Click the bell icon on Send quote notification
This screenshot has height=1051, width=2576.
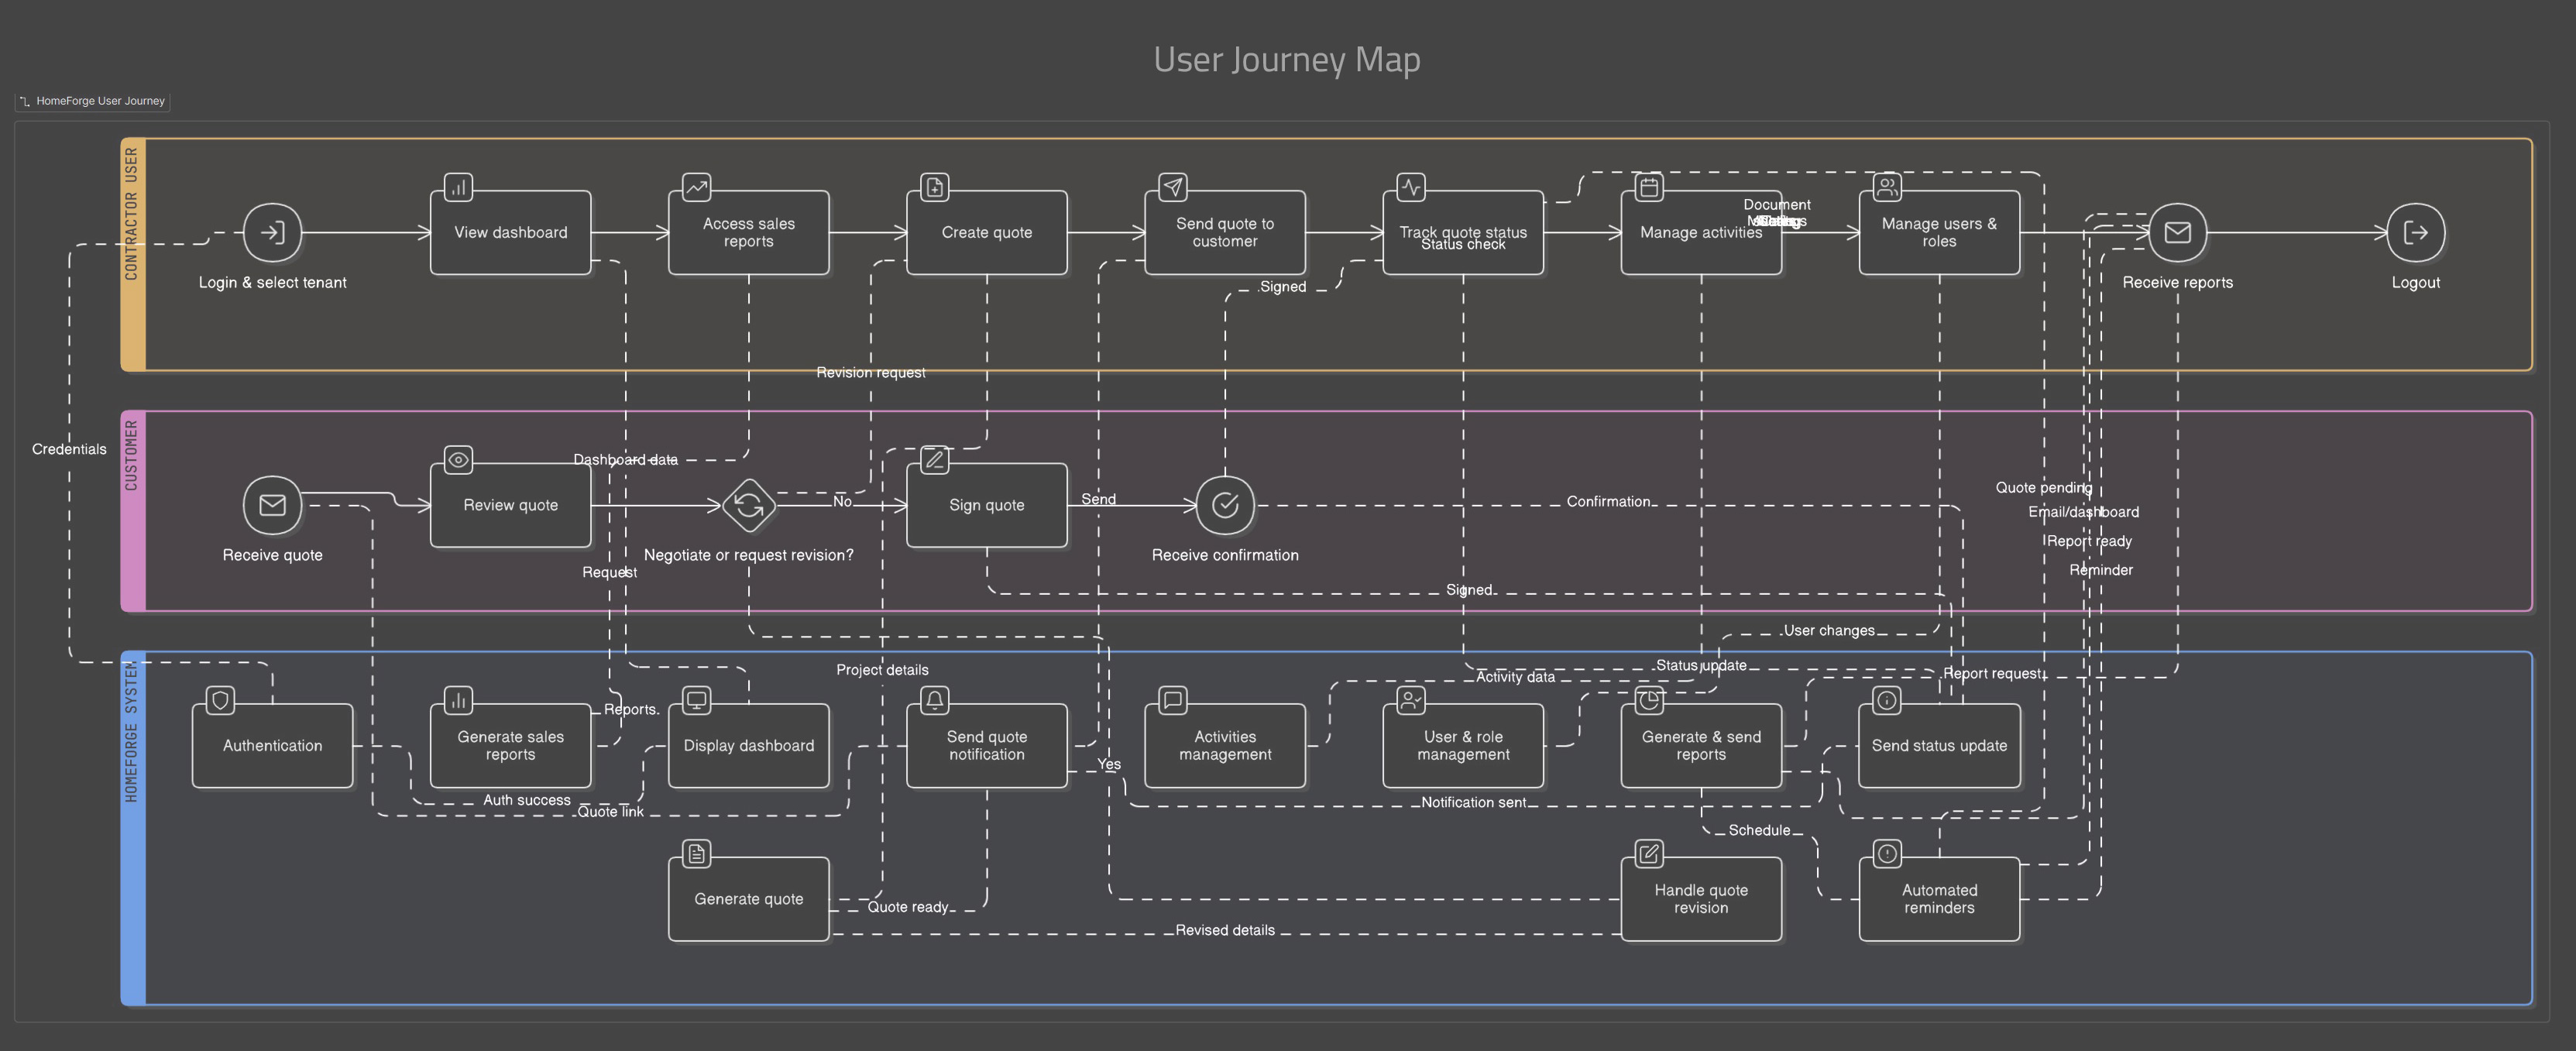coord(934,700)
